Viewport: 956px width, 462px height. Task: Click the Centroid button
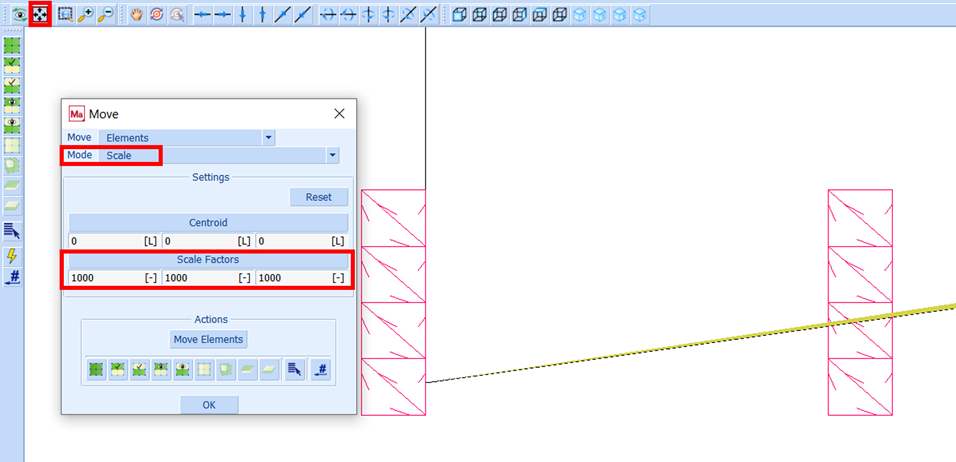209,222
